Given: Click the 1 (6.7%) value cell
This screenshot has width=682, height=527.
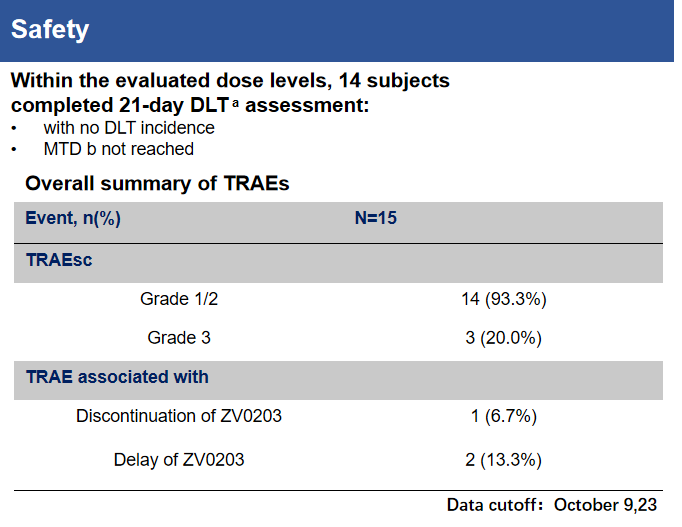Looking at the screenshot, I should [x=504, y=416].
